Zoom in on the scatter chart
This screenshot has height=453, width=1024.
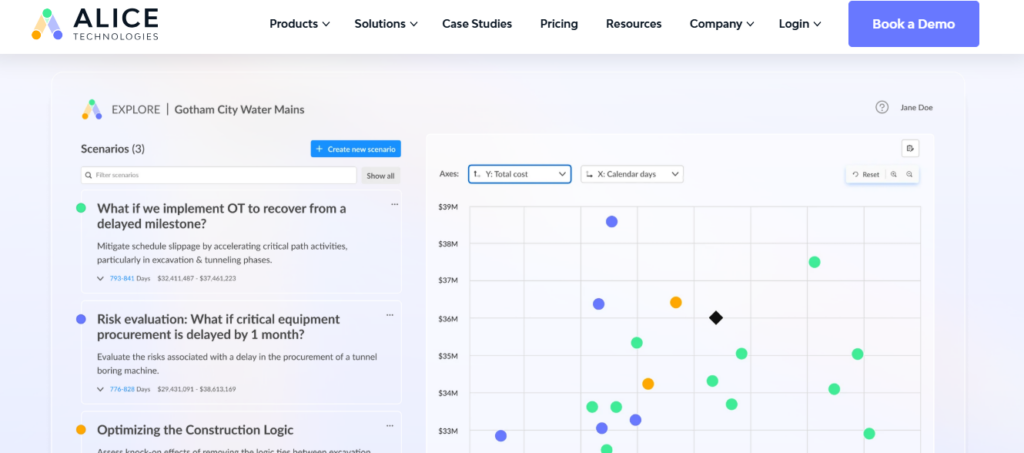tap(893, 174)
